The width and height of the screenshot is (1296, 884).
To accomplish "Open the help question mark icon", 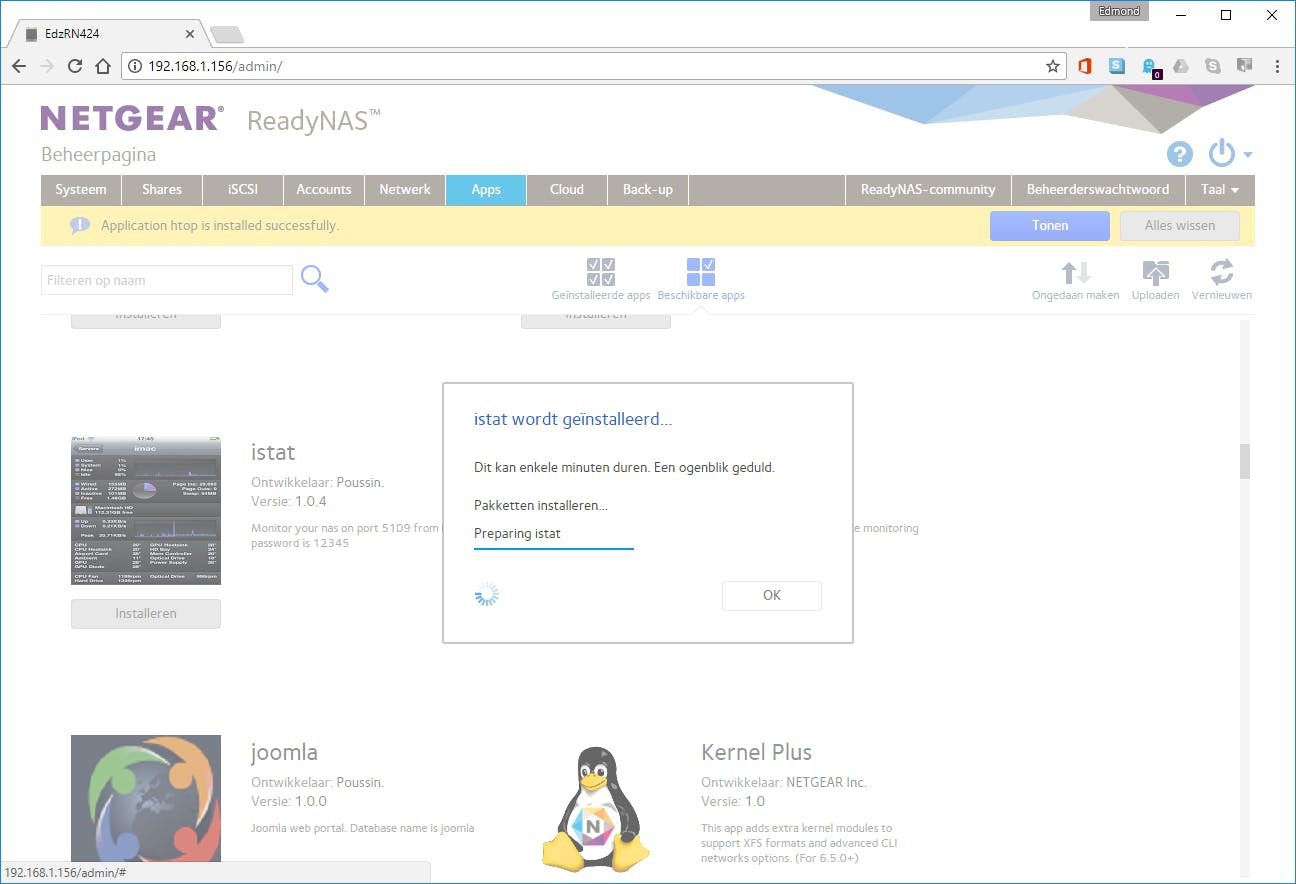I will pos(1180,154).
